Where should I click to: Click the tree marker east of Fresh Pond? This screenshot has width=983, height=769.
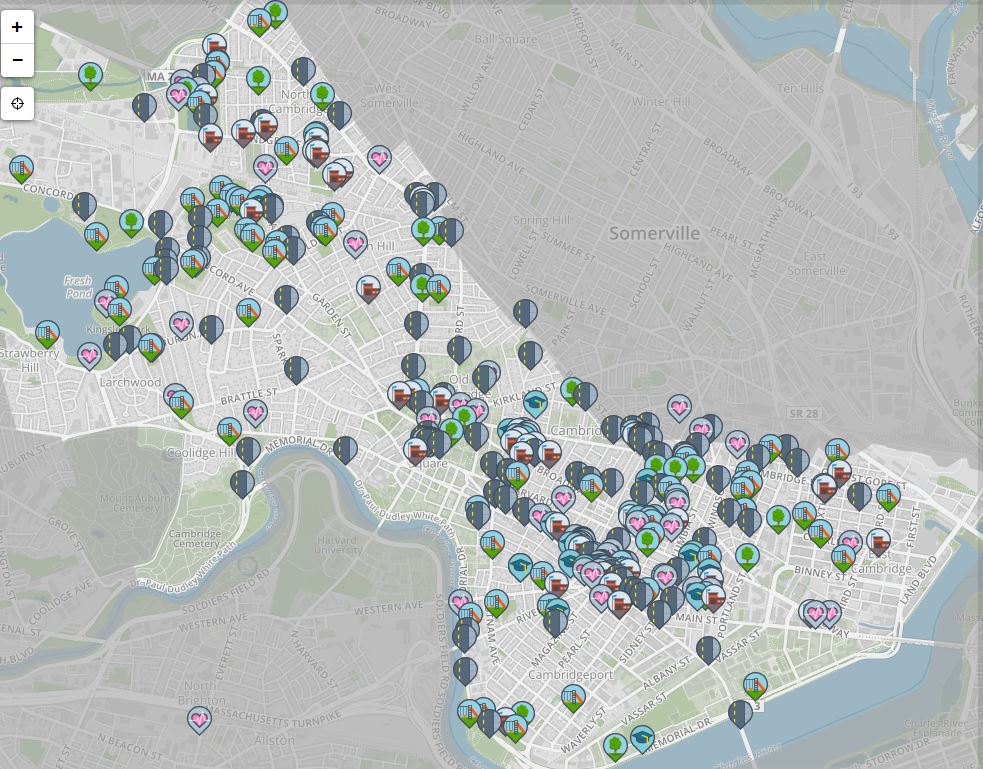click(131, 222)
